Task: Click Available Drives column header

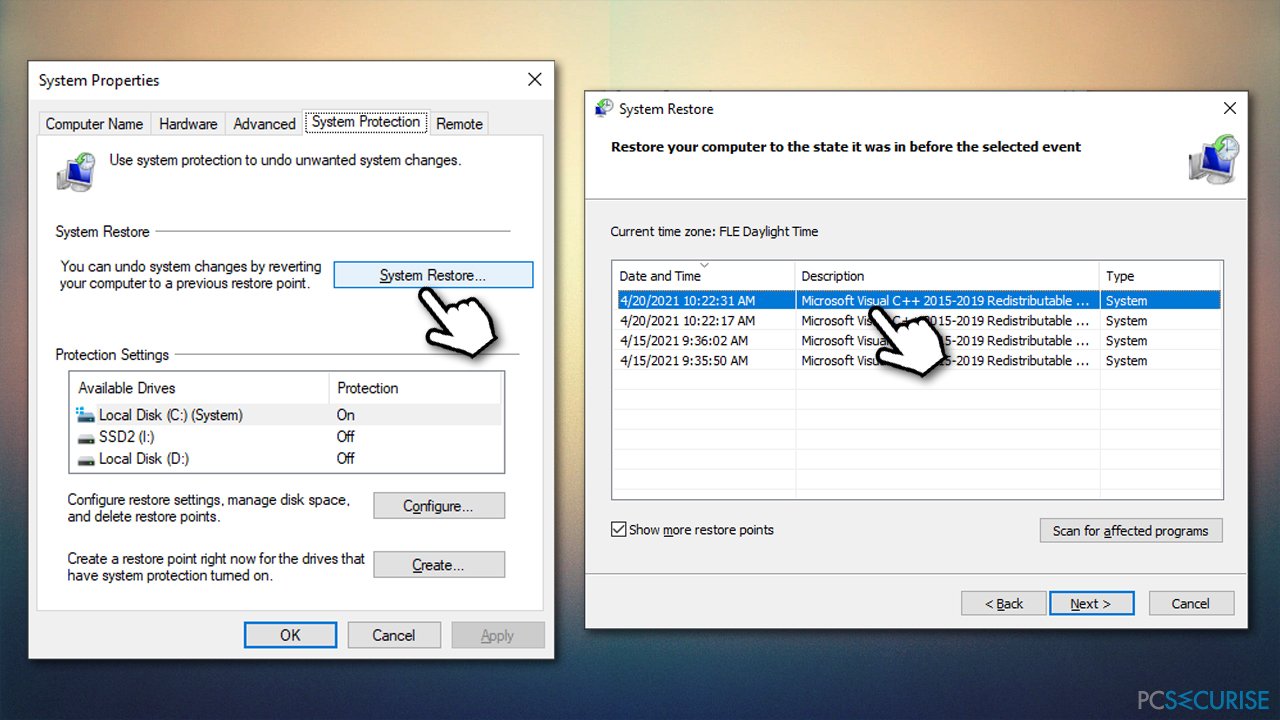Action: 199,388
